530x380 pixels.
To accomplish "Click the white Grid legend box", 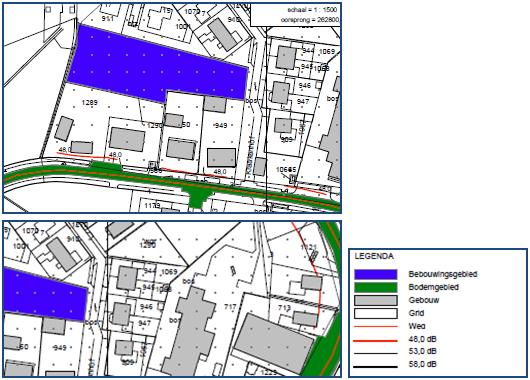I will click(x=376, y=313).
